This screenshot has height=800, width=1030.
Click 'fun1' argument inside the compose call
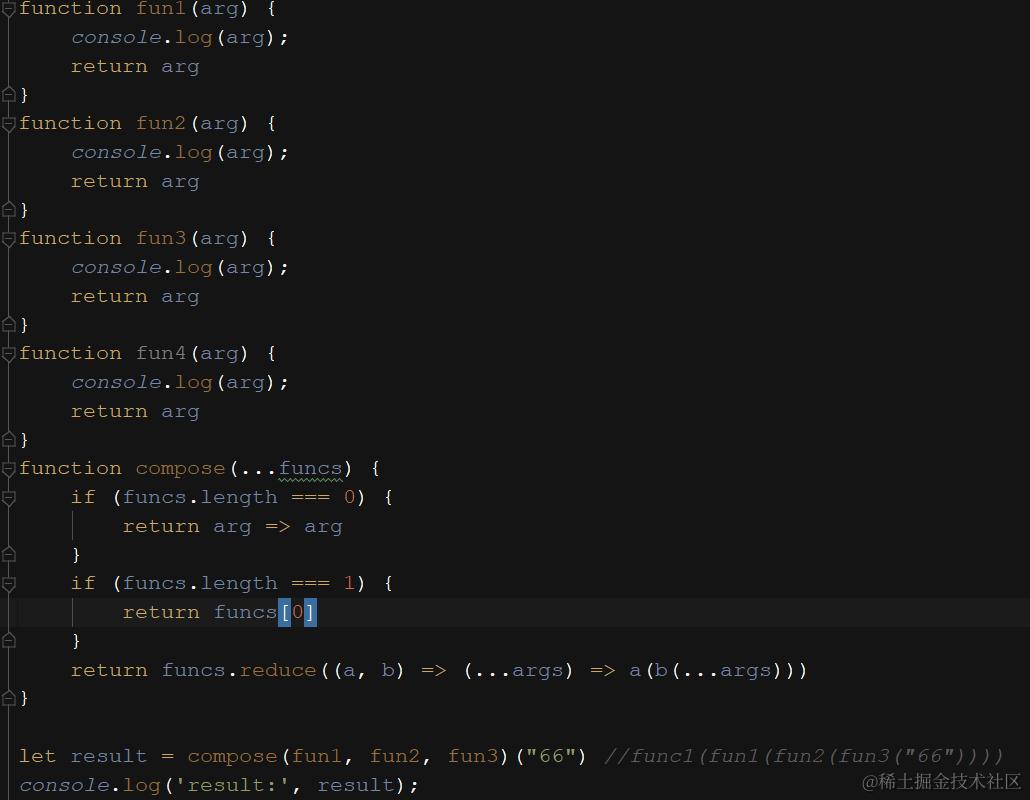pos(317,756)
